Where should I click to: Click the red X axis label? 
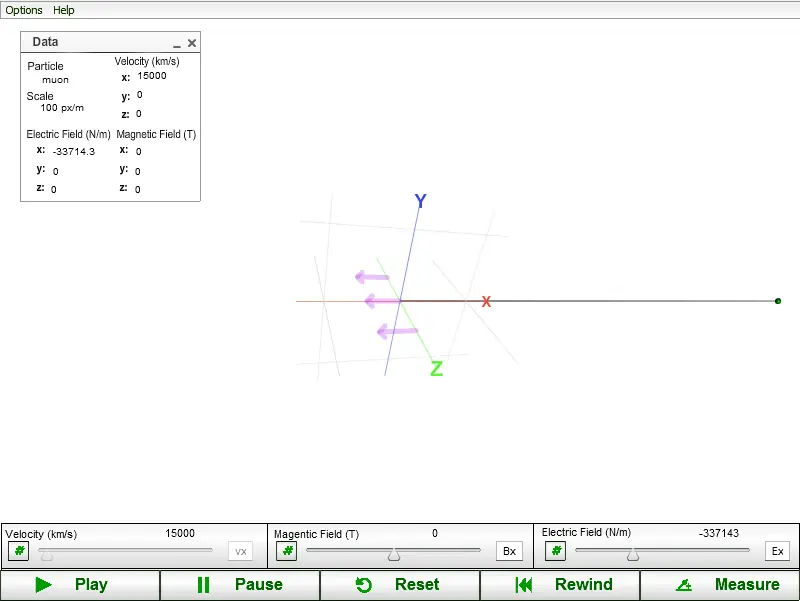tap(486, 302)
